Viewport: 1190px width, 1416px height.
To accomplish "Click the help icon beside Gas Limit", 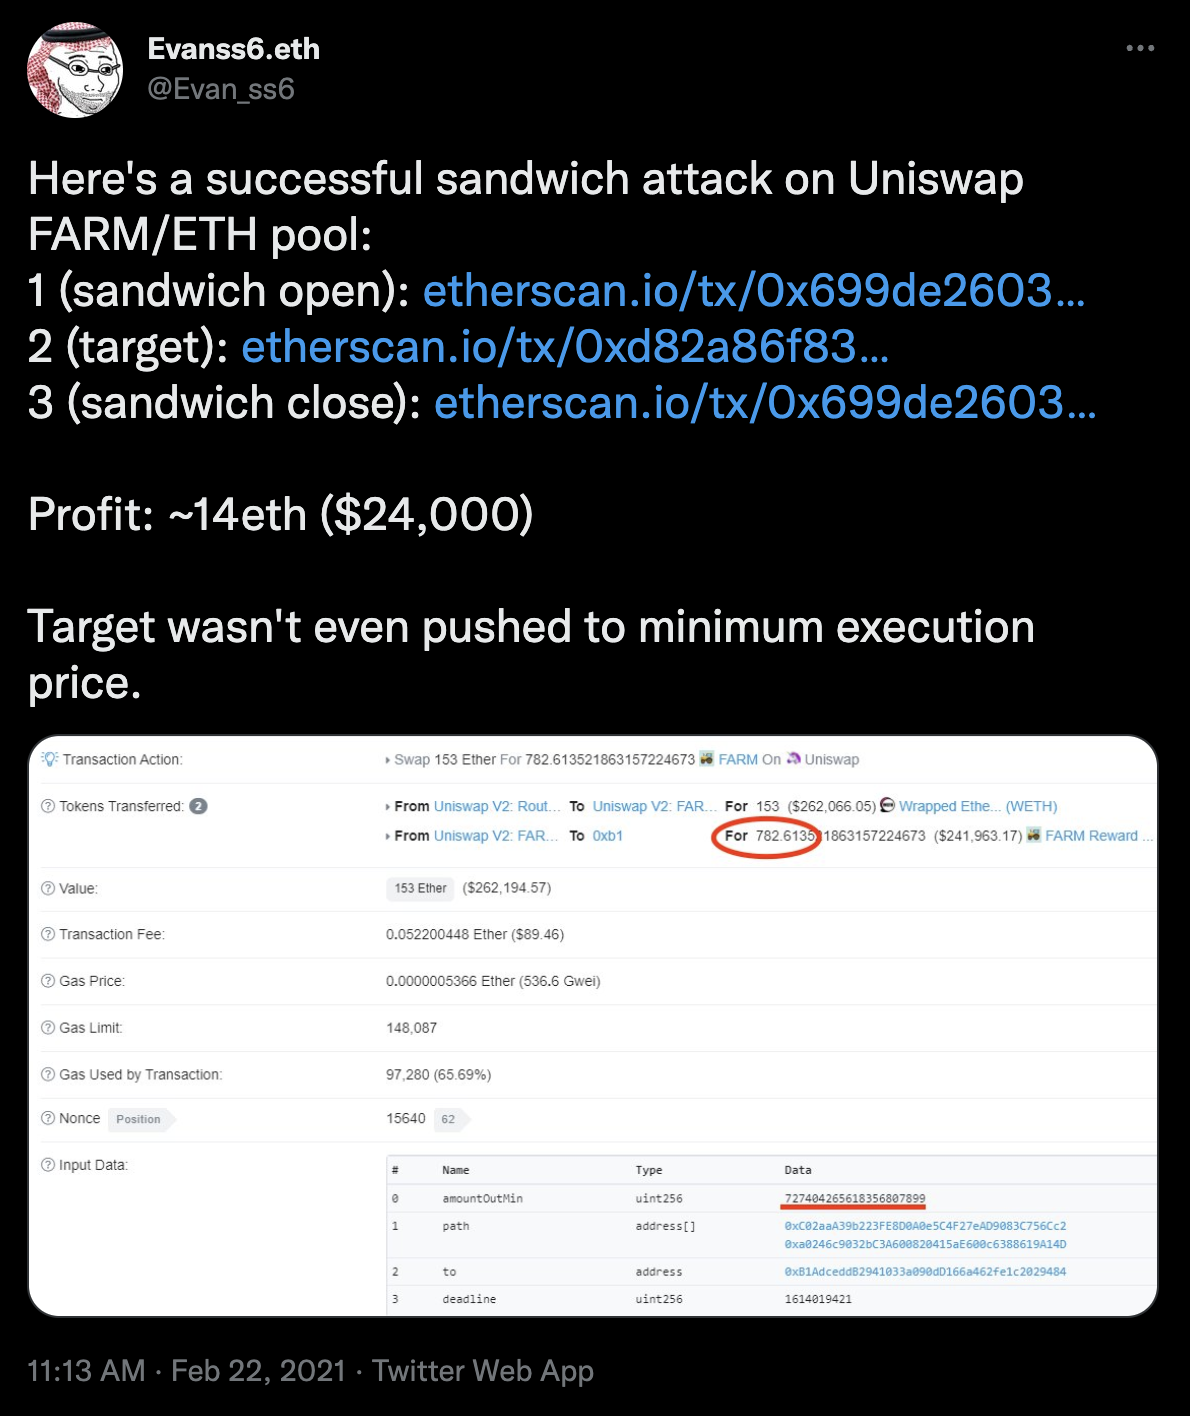I will (x=48, y=1027).
